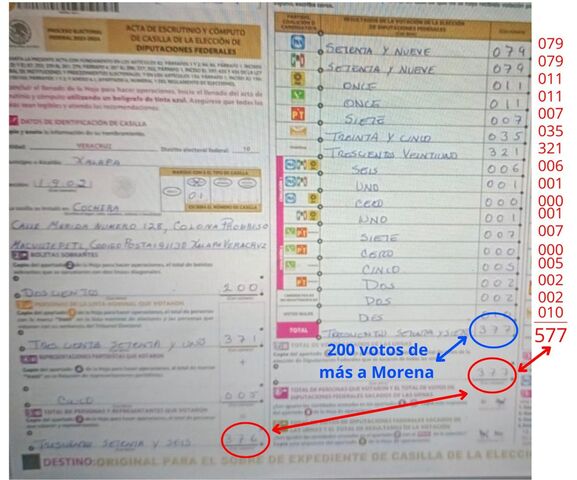
Task: Click the handwritten 'Seis' coalition row
Action: pos(364,170)
